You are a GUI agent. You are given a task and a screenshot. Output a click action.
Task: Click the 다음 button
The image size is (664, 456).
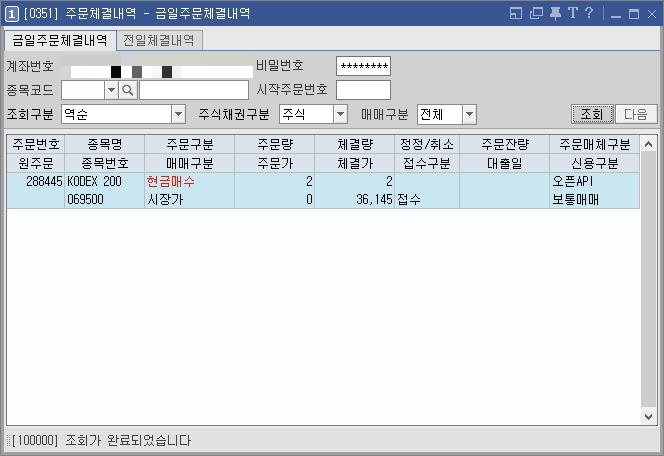tap(636, 114)
